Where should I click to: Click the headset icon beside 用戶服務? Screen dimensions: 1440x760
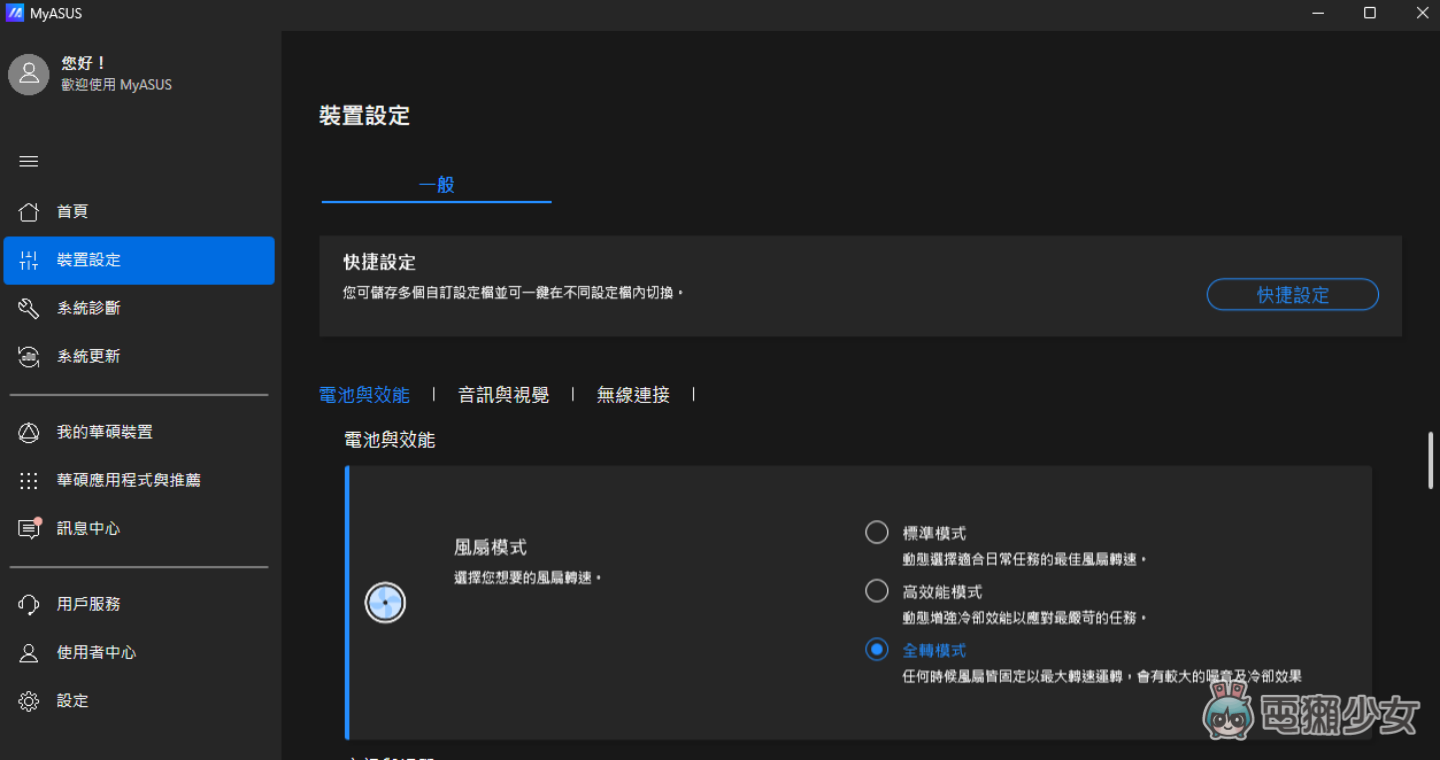(x=29, y=604)
